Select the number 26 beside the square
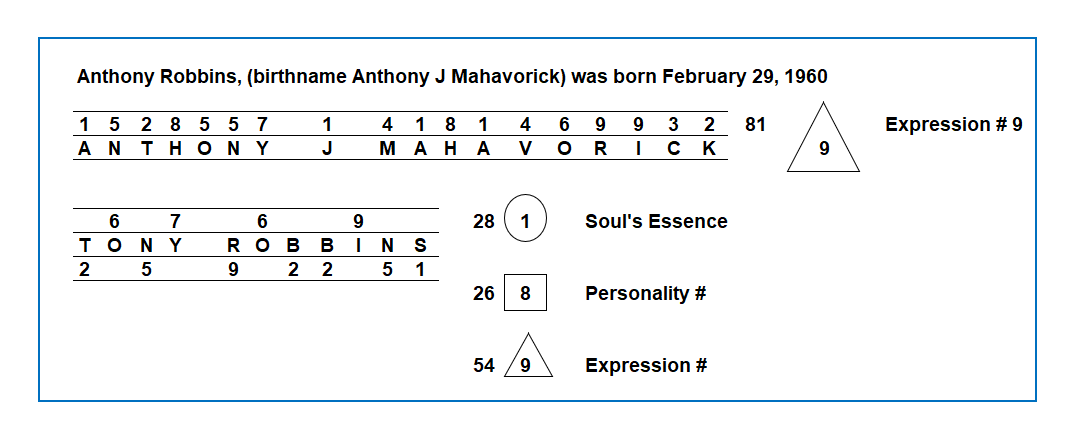 [x=484, y=294]
